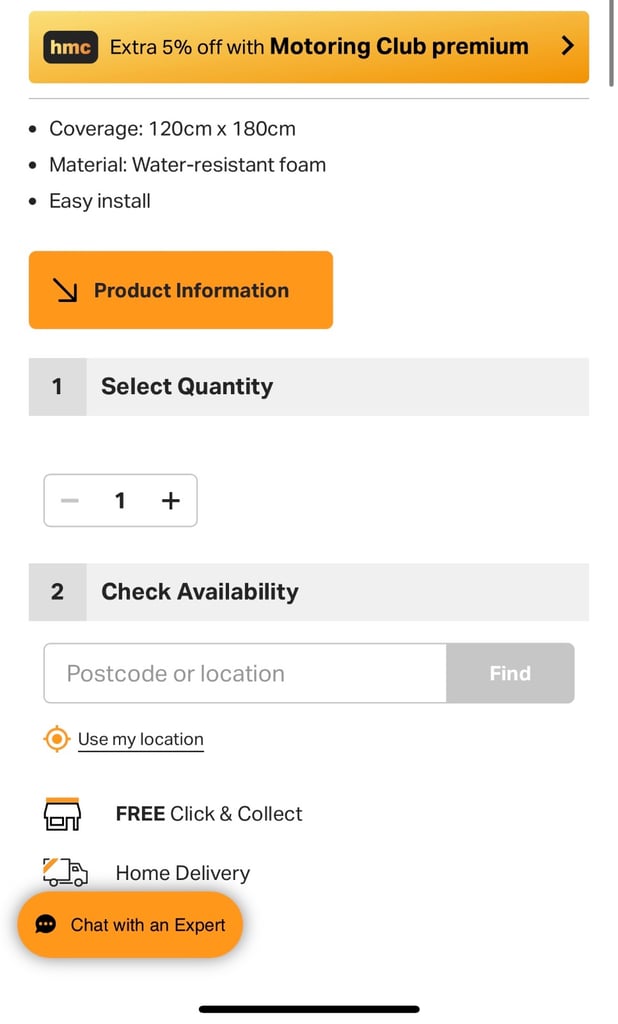Open Extra 5% off Motoring Club banner
The height and width of the screenshot is (1024, 618).
pyautogui.click(x=308, y=47)
